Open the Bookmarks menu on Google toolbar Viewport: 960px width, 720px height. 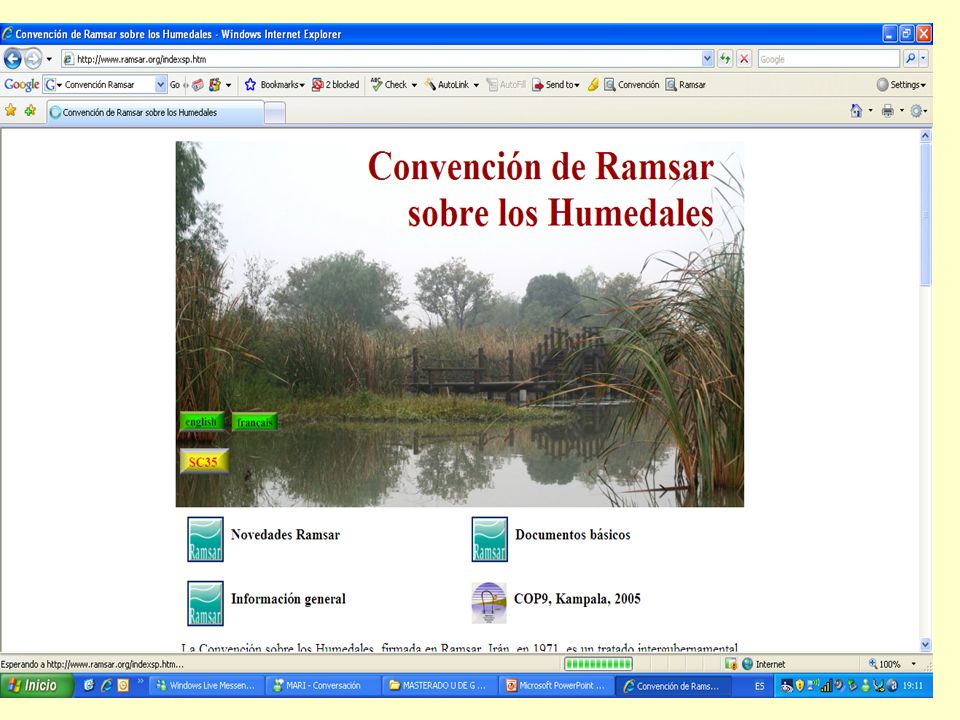tap(274, 84)
